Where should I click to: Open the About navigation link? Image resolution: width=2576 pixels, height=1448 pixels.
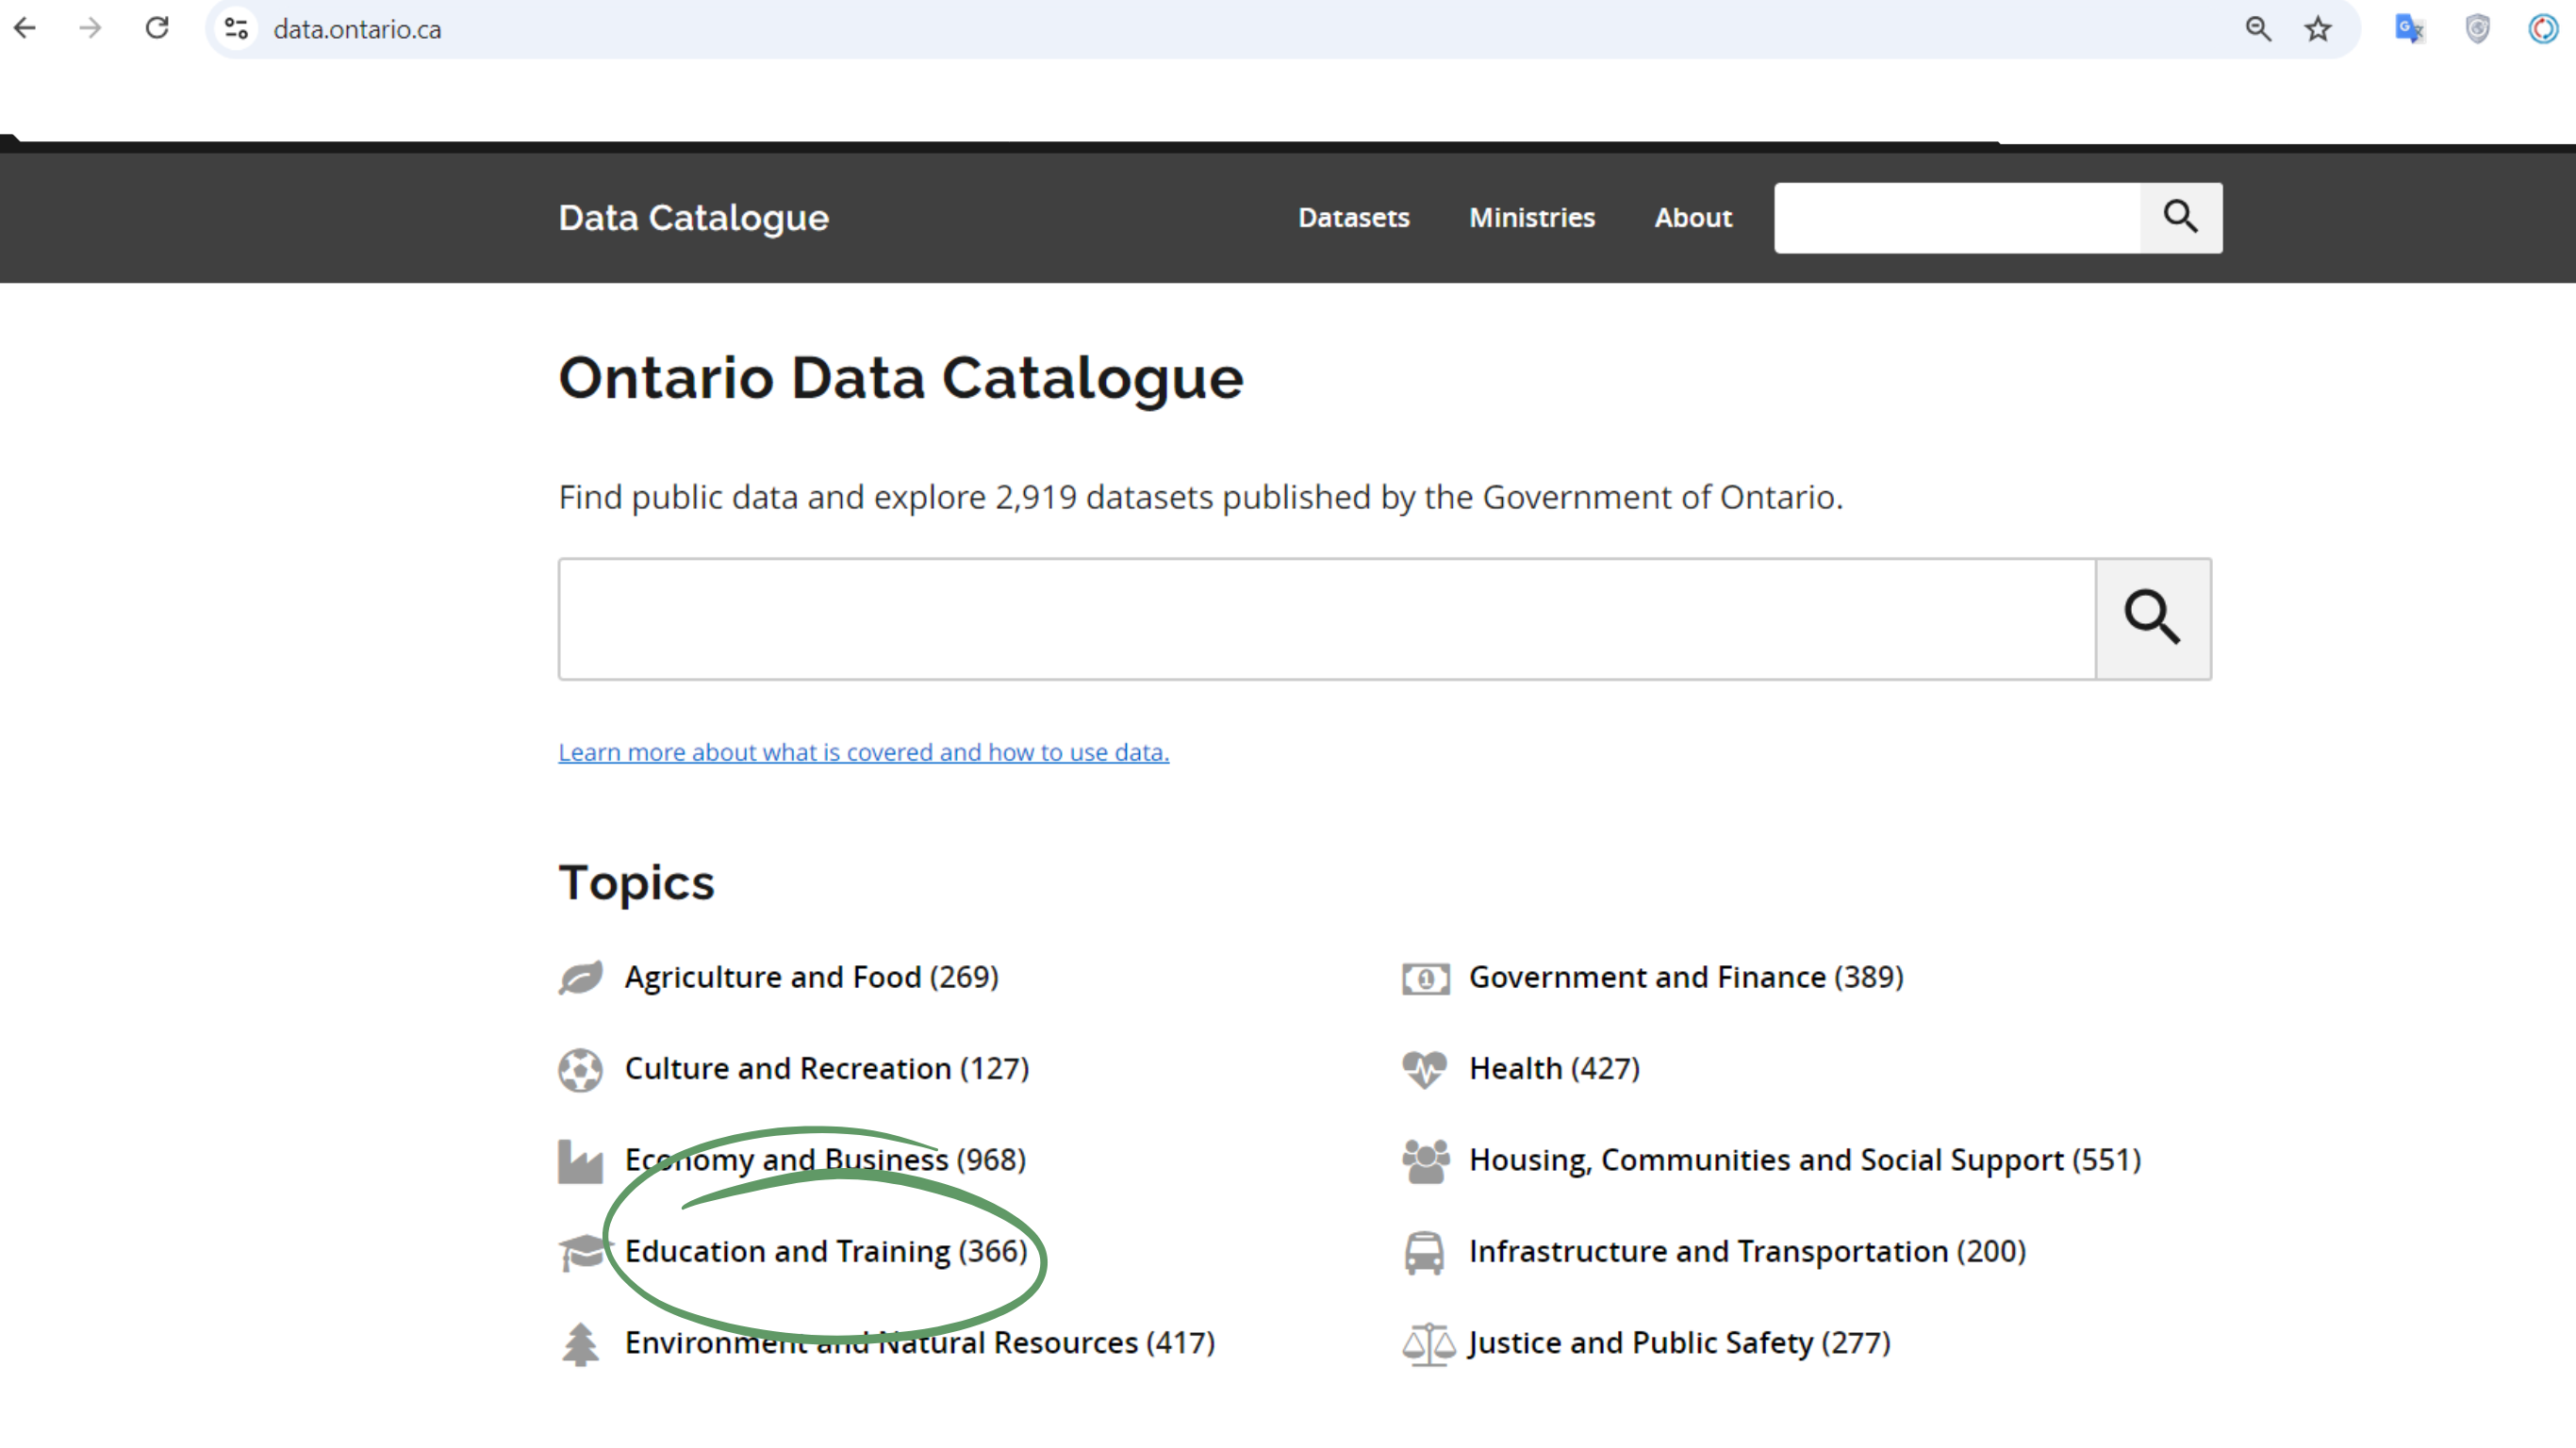pos(1692,217)
